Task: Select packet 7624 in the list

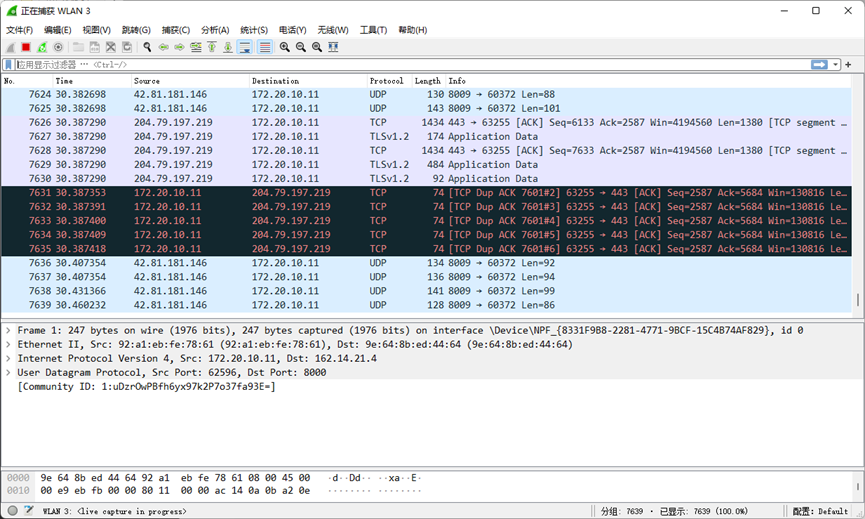Action: [x=426, y=94]
